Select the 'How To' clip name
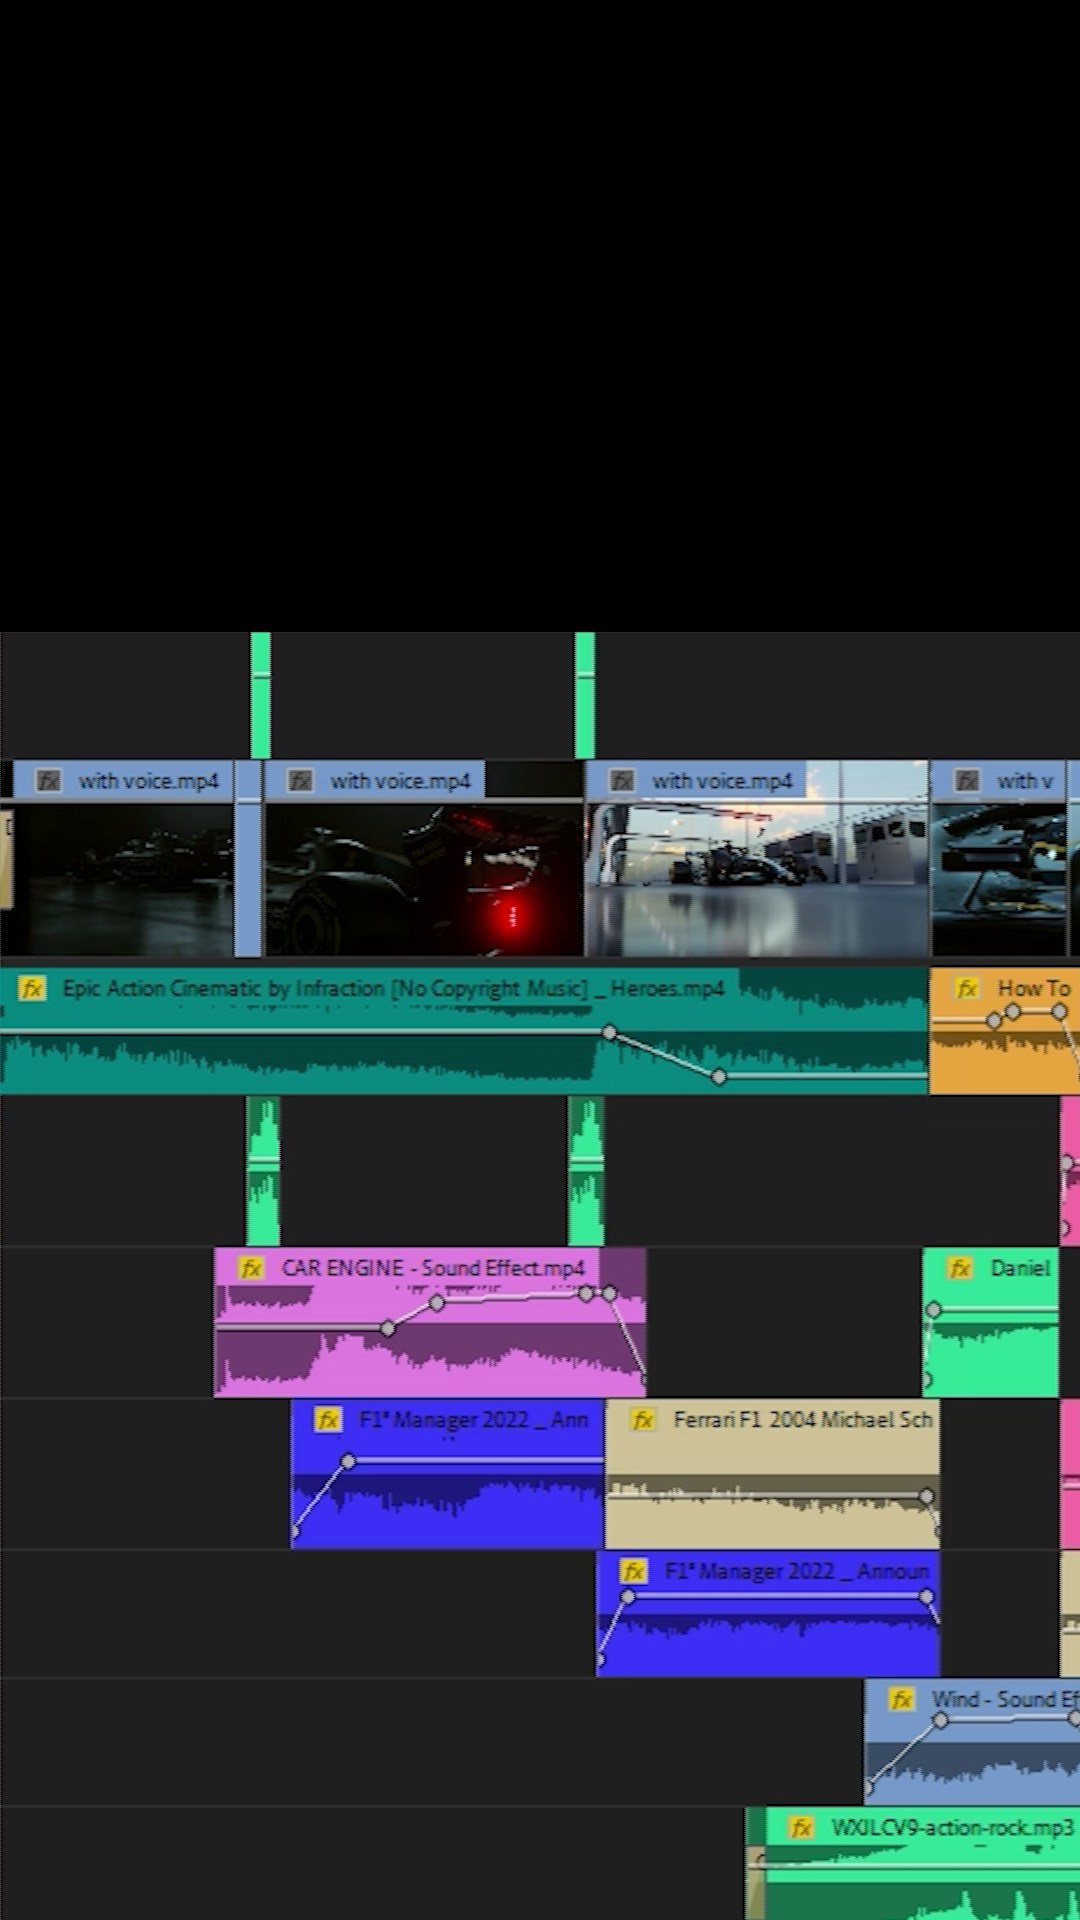1080x1920 pixels. [1034, 989]
